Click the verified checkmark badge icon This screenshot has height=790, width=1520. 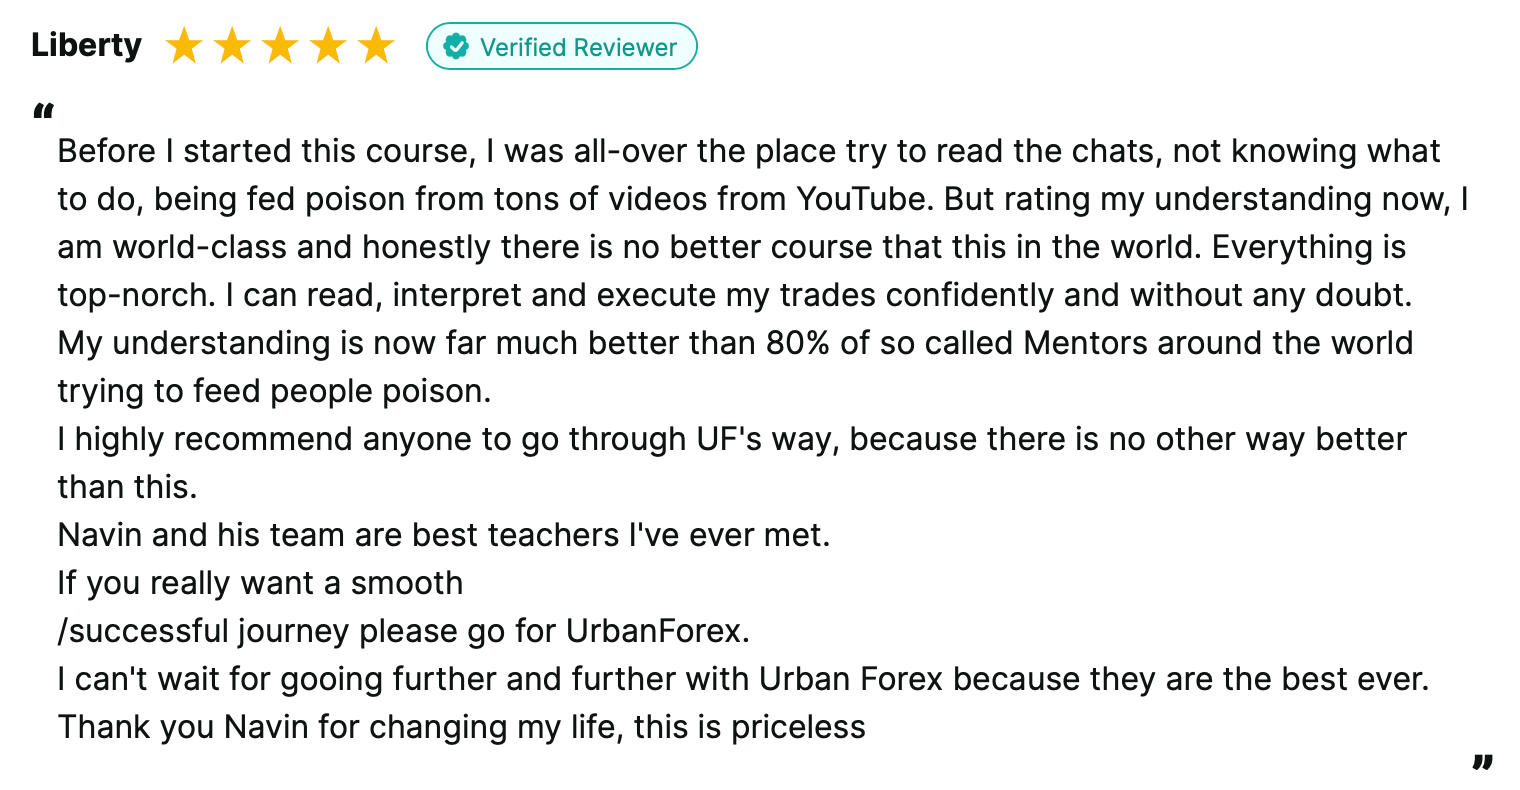tap(456, 46)
